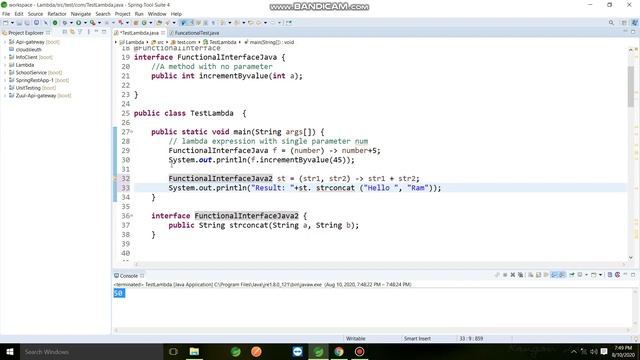Image resolution: width=640 pixels, height=360 pixels.
Task: Click the Open Perspective icon at top right
Action: [624, 23]
